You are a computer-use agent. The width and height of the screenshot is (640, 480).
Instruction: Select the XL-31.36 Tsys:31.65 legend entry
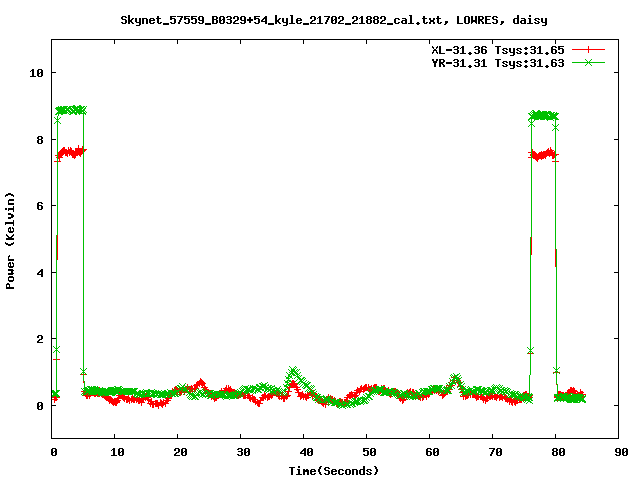498,50
